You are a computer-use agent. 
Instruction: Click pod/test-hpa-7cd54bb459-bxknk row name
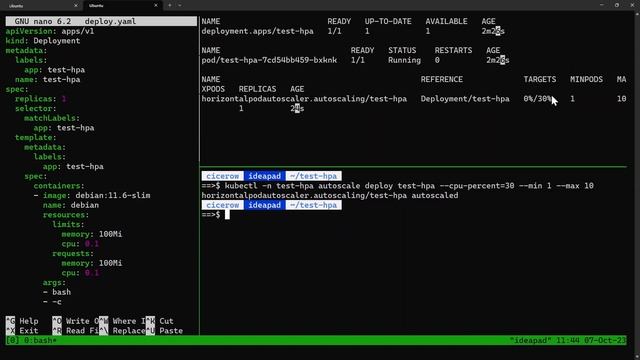pos(269,60)
